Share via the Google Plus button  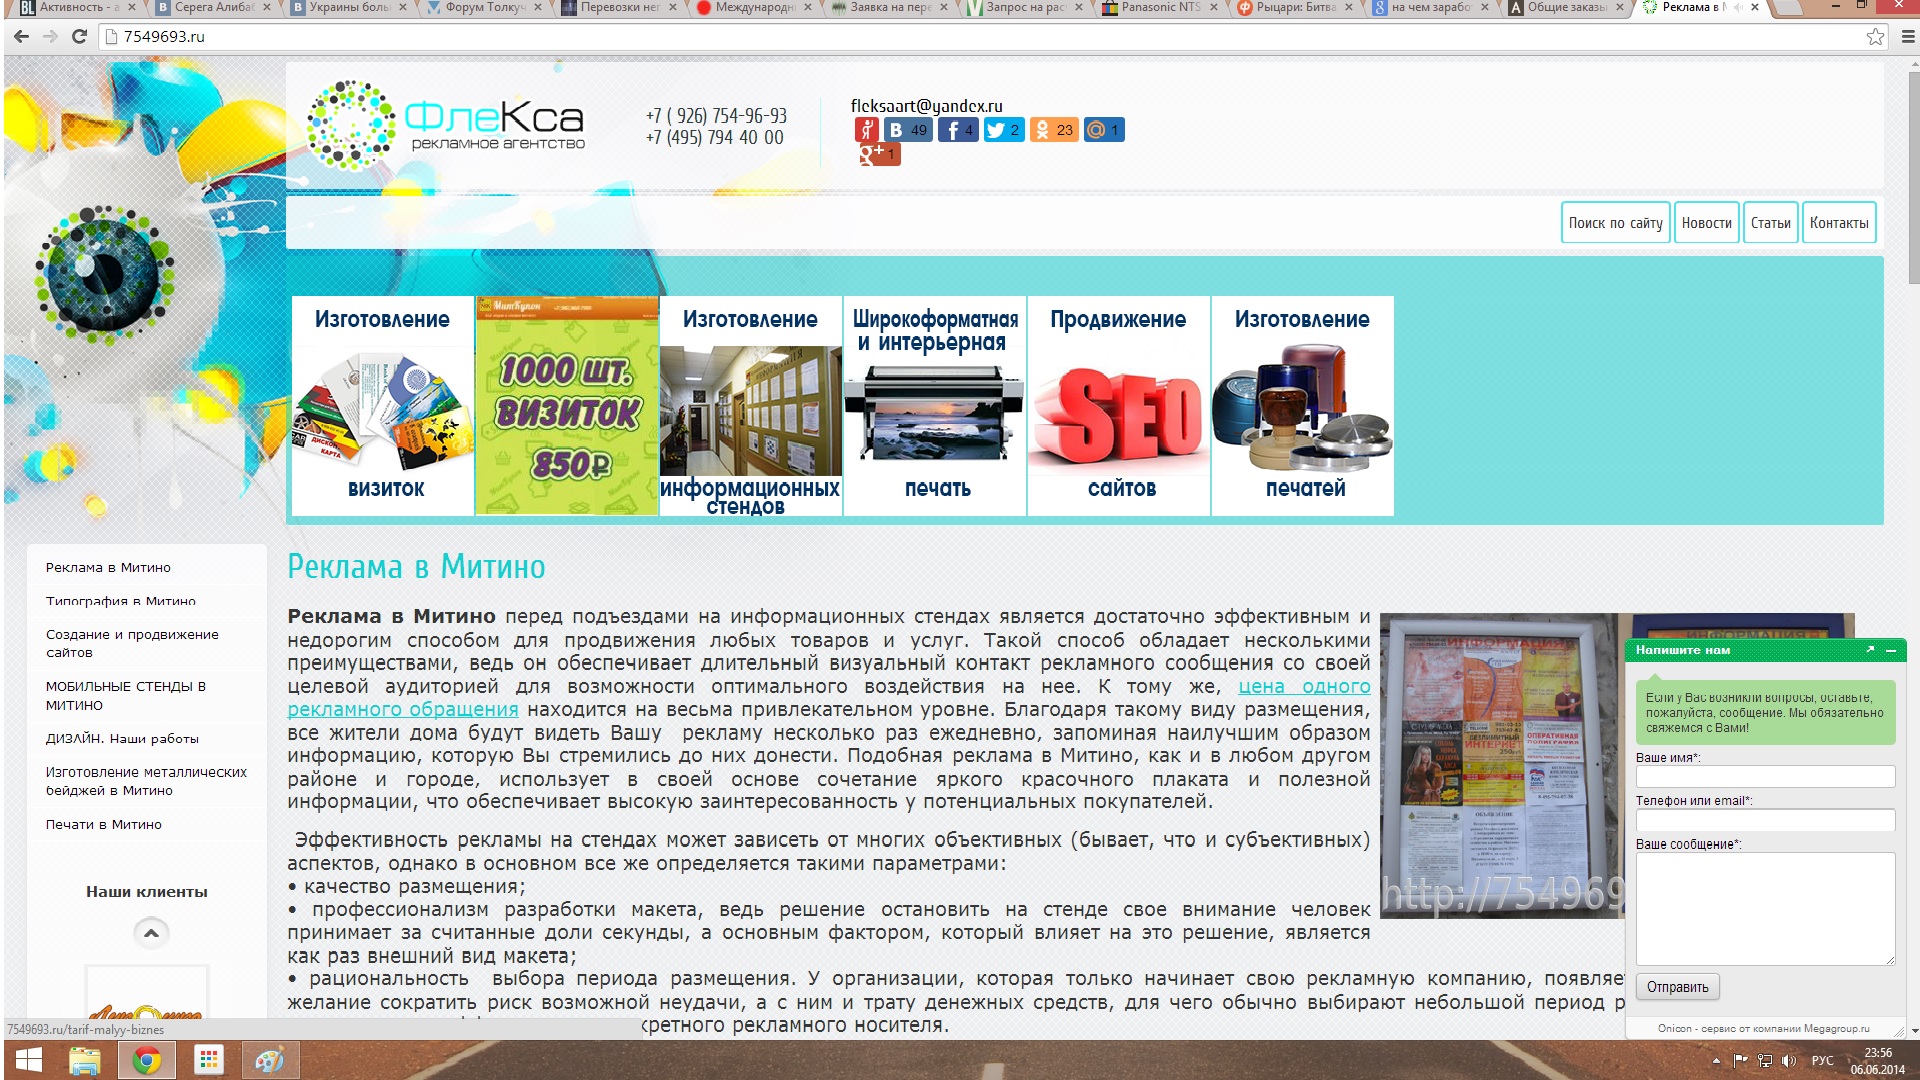[879, 154]
